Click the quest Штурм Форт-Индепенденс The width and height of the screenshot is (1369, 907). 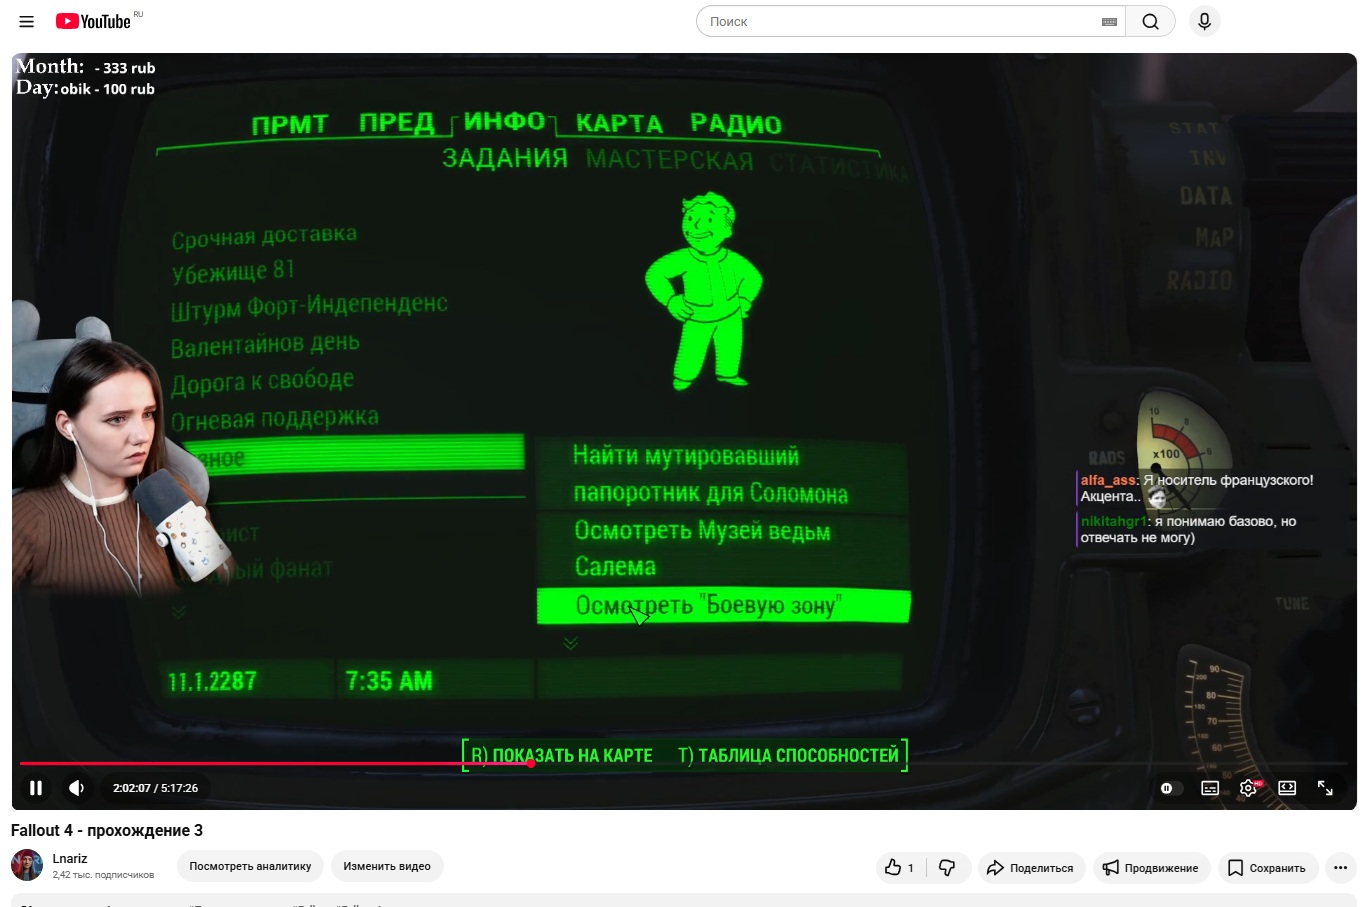[309, 307]
